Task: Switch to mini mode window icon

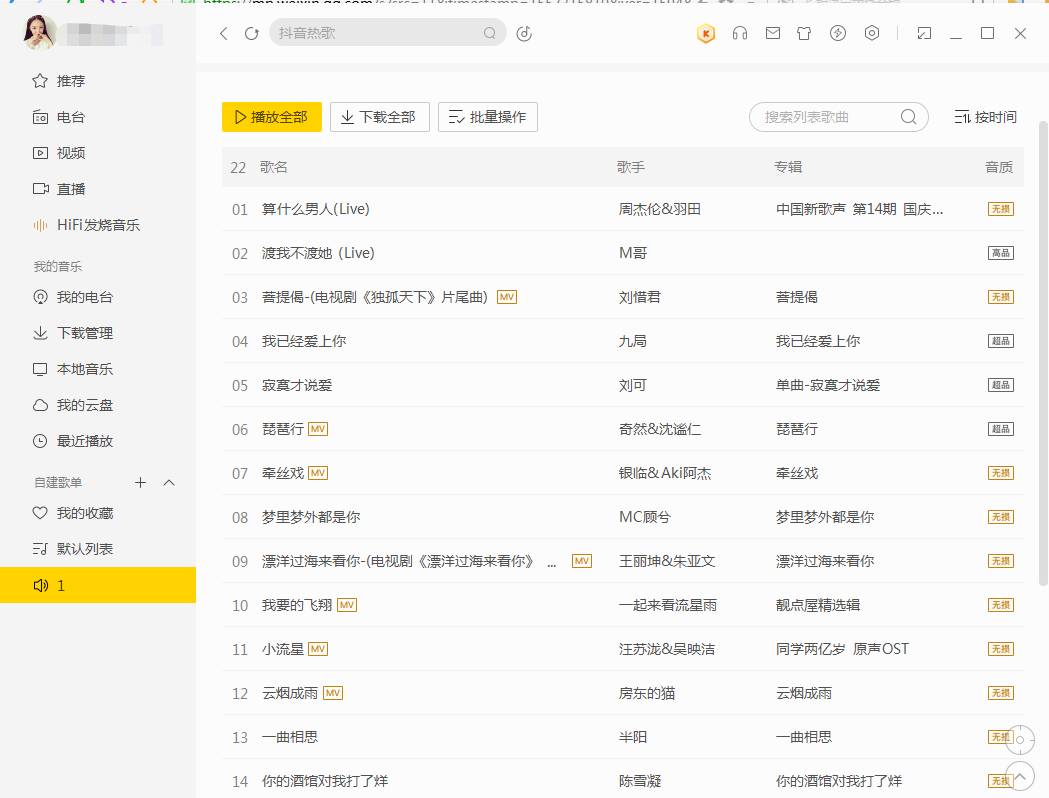Action: [925, 33]
